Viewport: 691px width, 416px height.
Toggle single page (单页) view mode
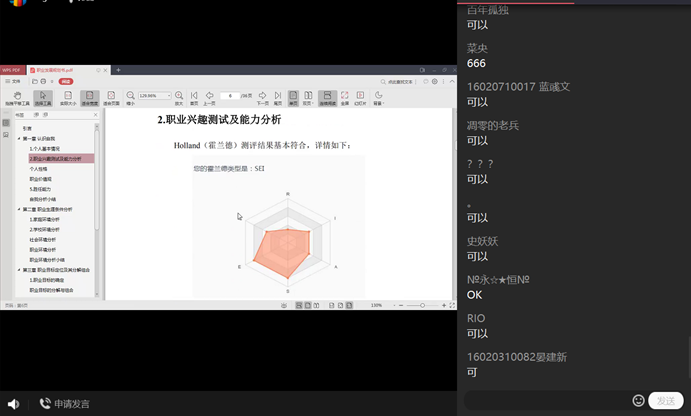click(293, 97)
